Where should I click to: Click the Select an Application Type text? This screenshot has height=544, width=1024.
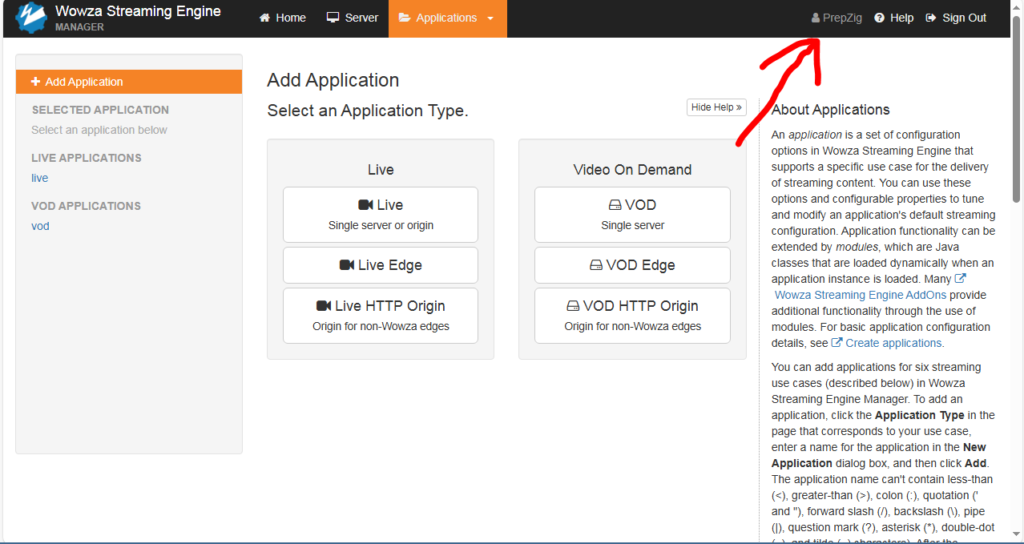tap(368, 111)
